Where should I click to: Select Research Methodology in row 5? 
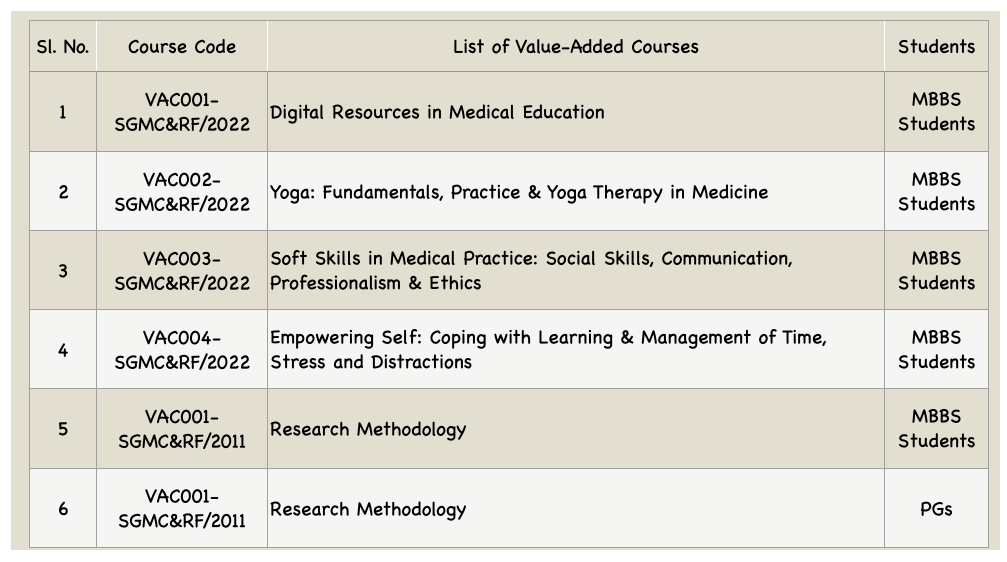coord(368,429)
